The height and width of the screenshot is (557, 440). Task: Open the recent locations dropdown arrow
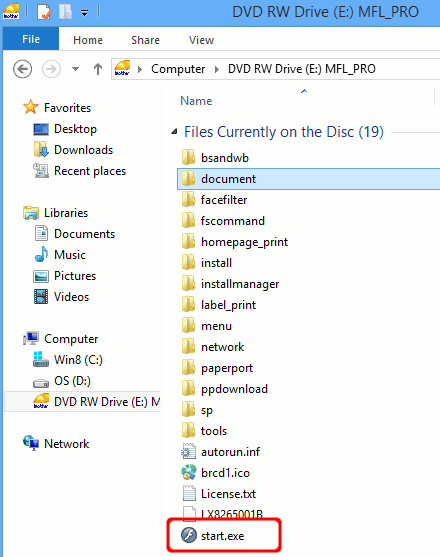coord(75,69)
